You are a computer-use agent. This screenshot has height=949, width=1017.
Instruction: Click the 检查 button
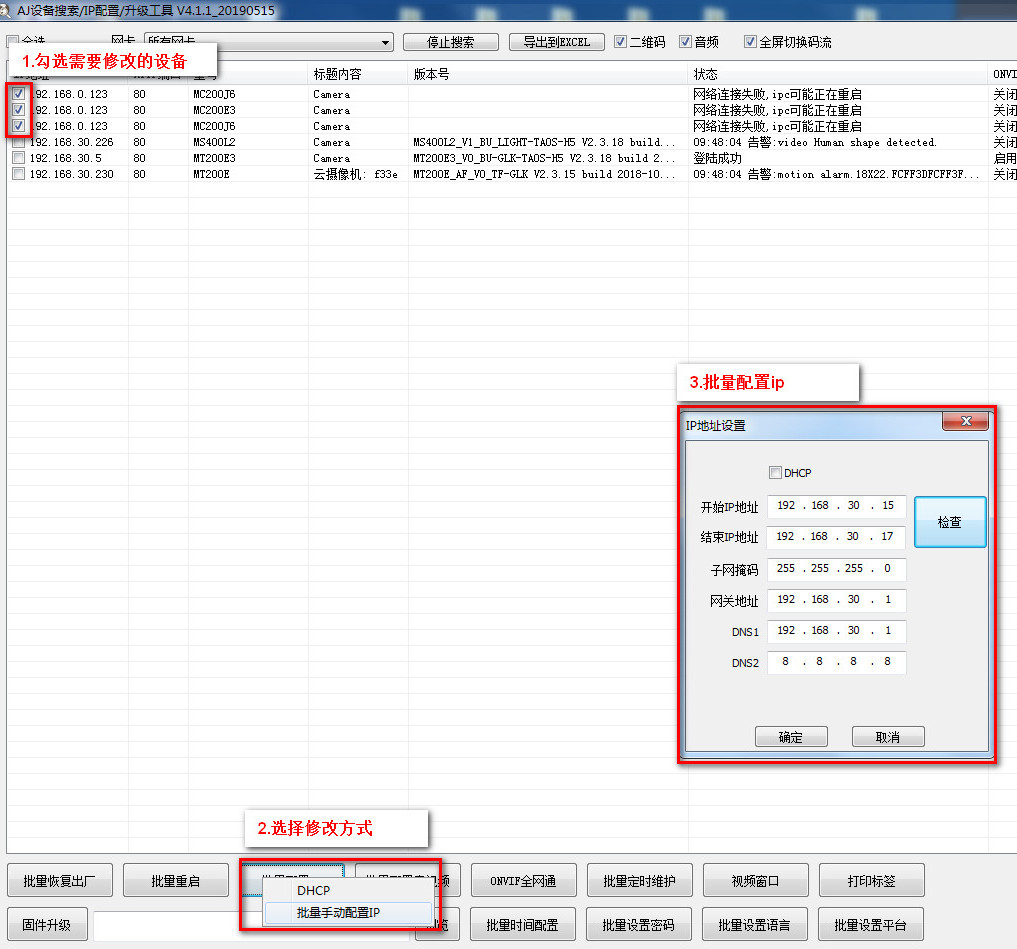click(x=949, y=522)
